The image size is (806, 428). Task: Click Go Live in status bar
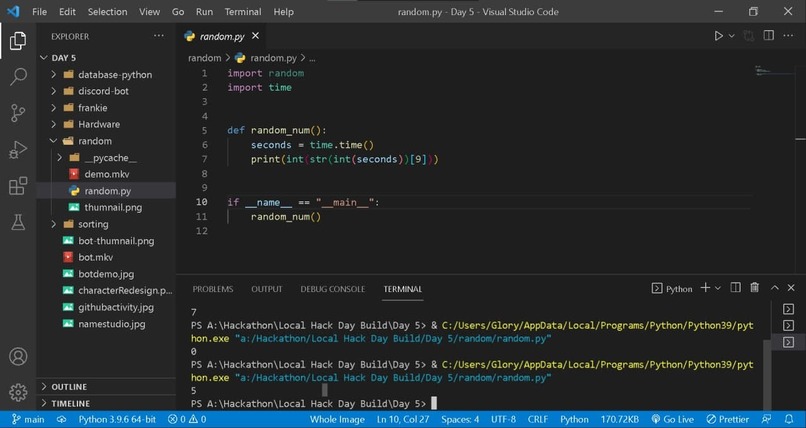[672, 419]
